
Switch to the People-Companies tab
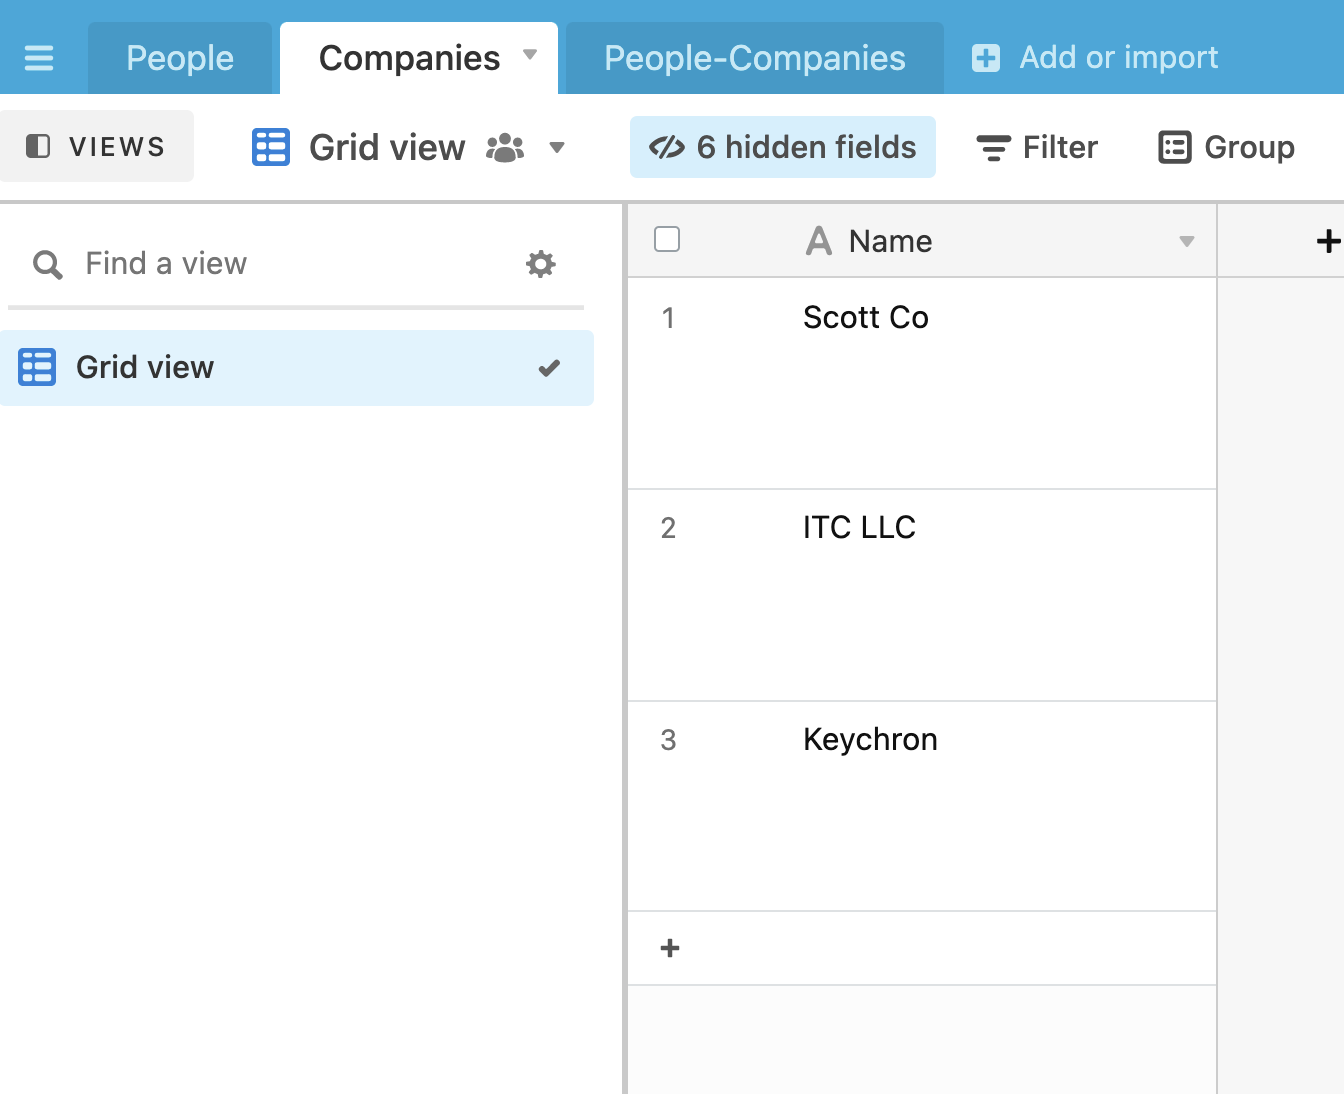[x=755, y=58]
